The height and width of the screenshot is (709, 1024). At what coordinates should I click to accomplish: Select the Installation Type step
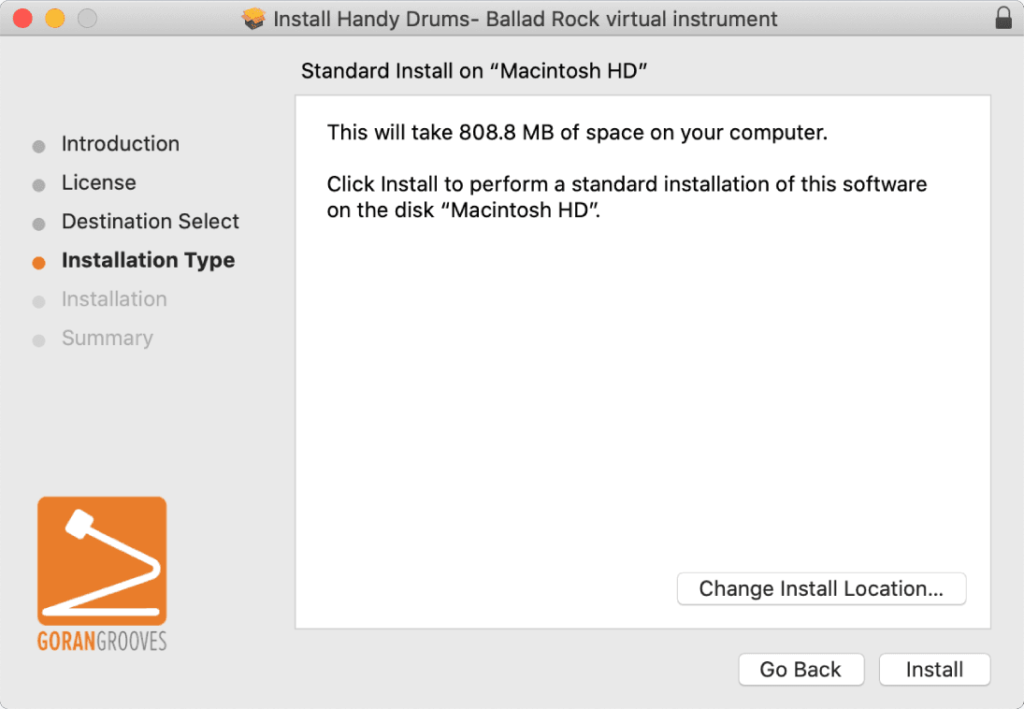click(148, 260)
